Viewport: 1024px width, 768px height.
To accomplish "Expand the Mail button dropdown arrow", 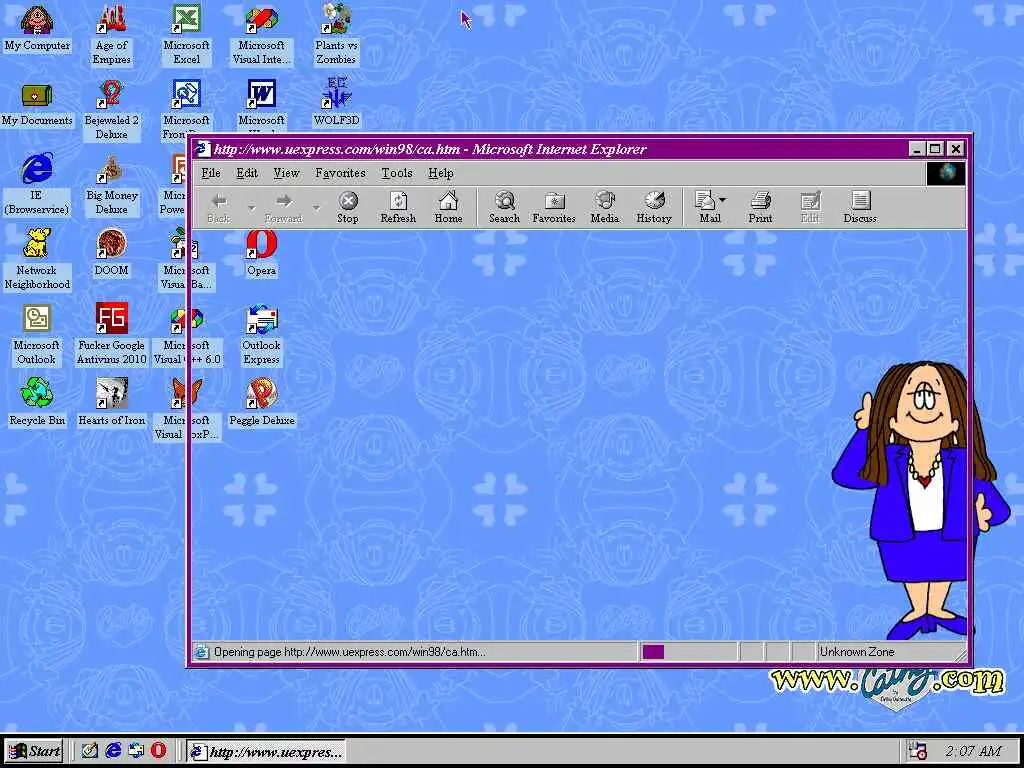I will pyautogui.click(x=723, y=199).
